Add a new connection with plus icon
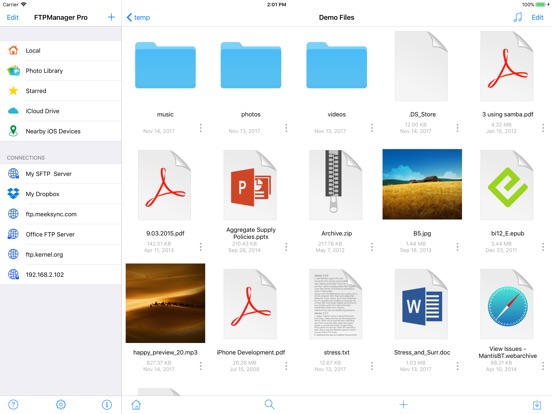Screen dimensions: 552x414 [x=111, y=17]
